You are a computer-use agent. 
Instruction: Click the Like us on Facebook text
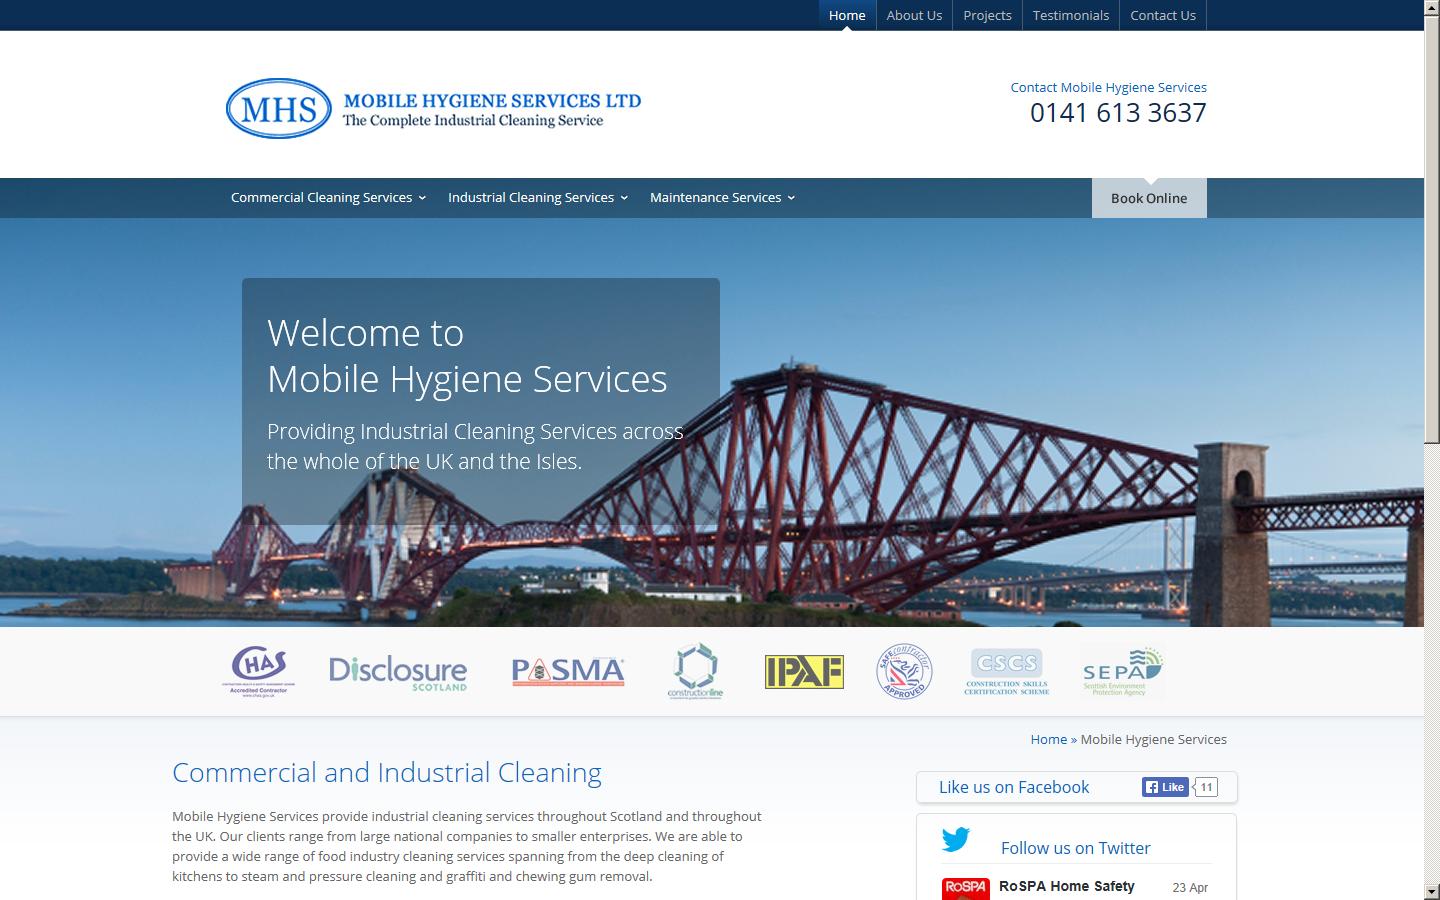pyautogui.click(x=1013, y=787)
